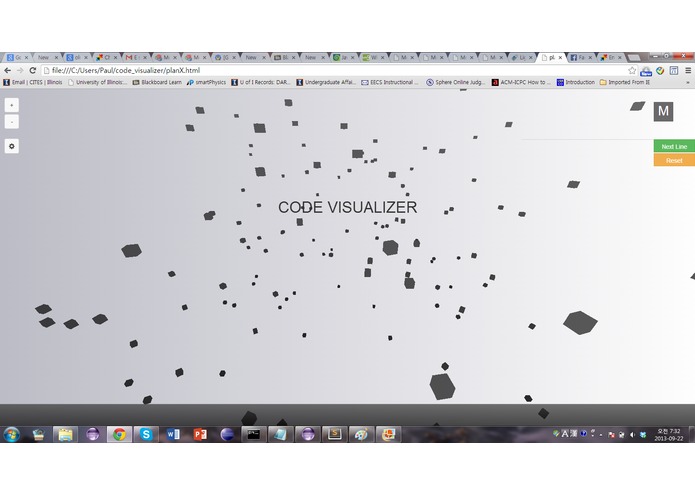Open the gear settings button

coord(12,146)
